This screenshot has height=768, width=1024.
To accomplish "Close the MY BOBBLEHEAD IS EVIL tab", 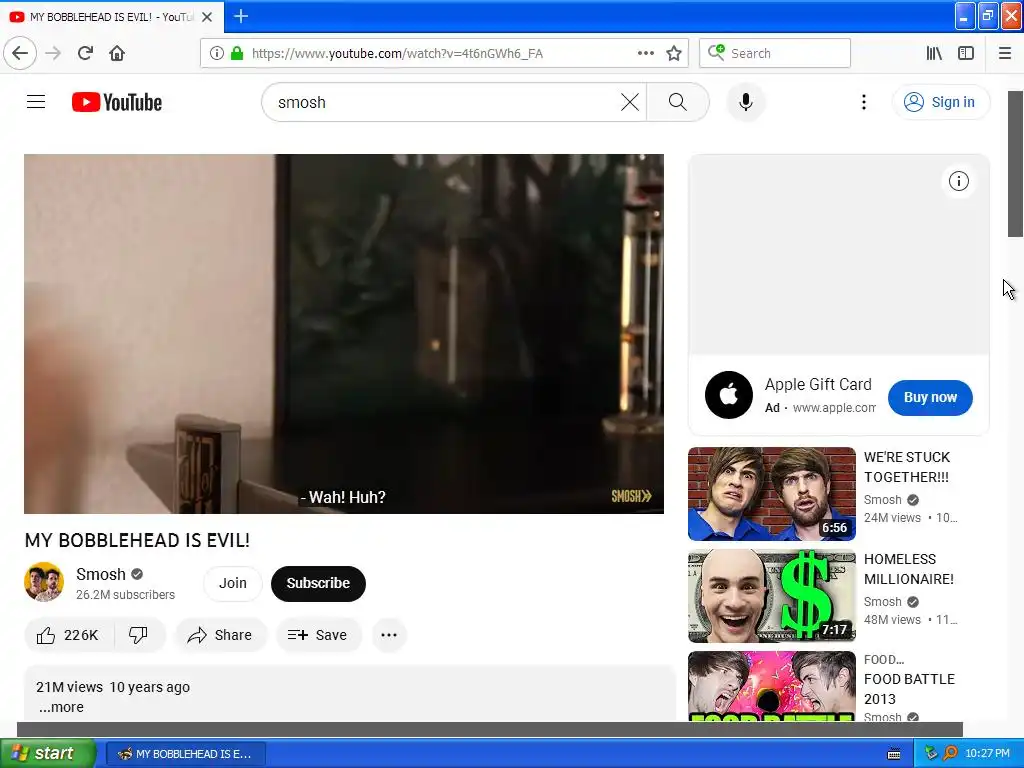I will coord(207,17).
